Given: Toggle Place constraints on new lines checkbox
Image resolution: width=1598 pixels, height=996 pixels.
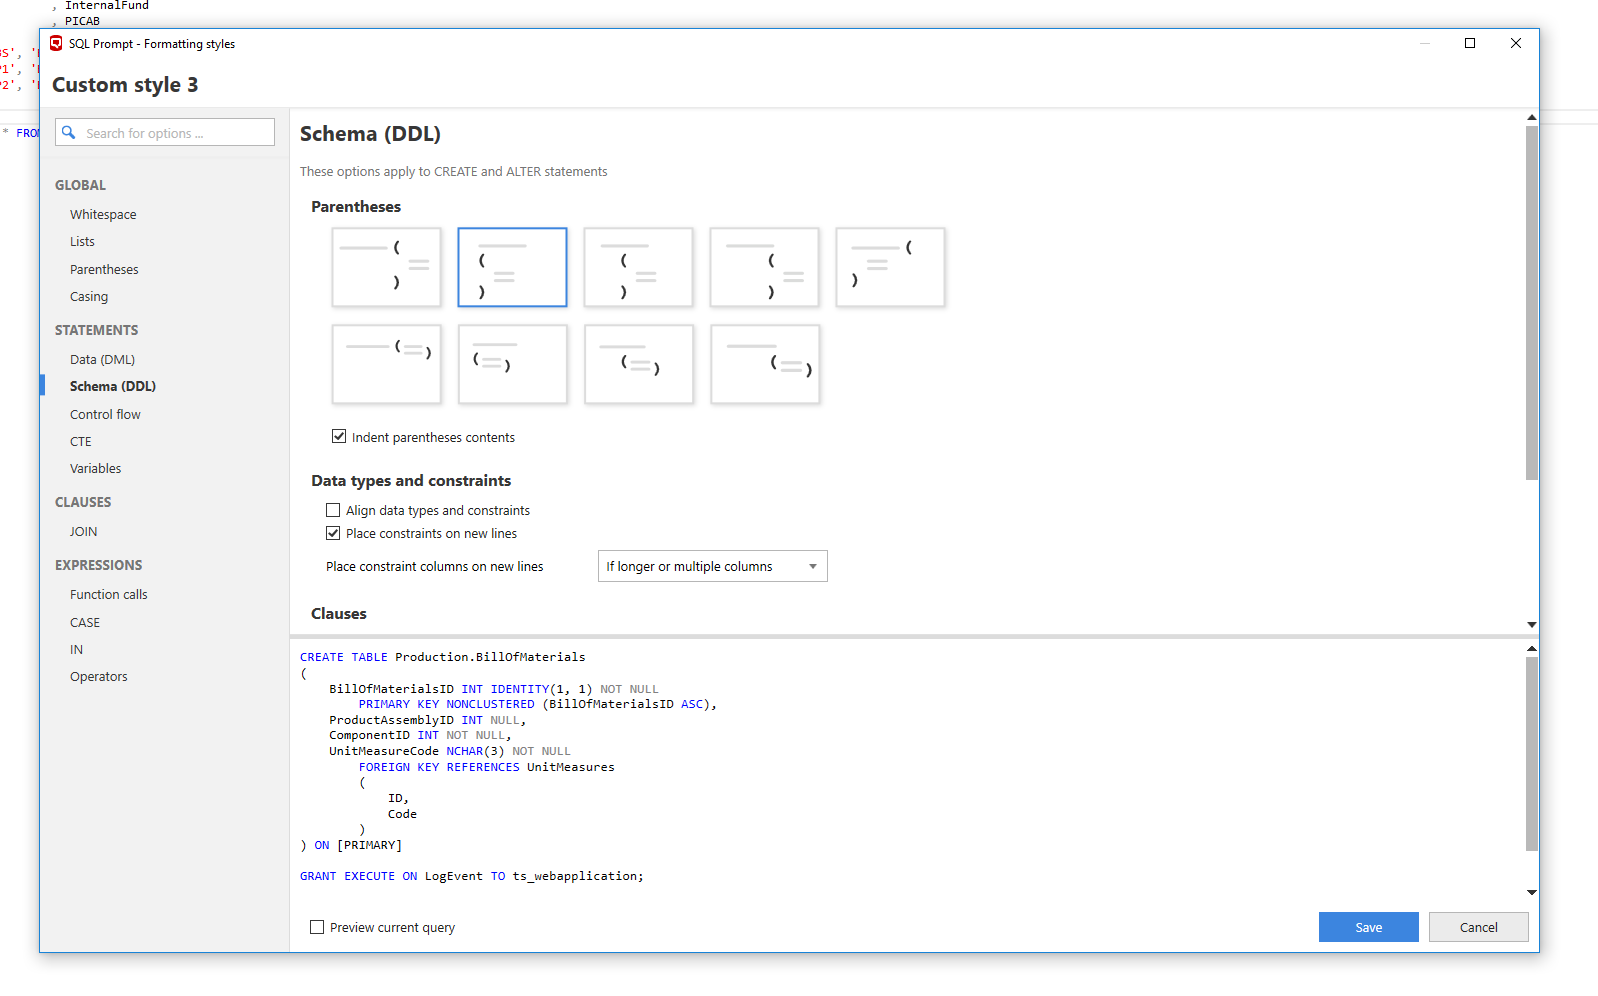Looking at the screenshot, I should pos(333,534).
